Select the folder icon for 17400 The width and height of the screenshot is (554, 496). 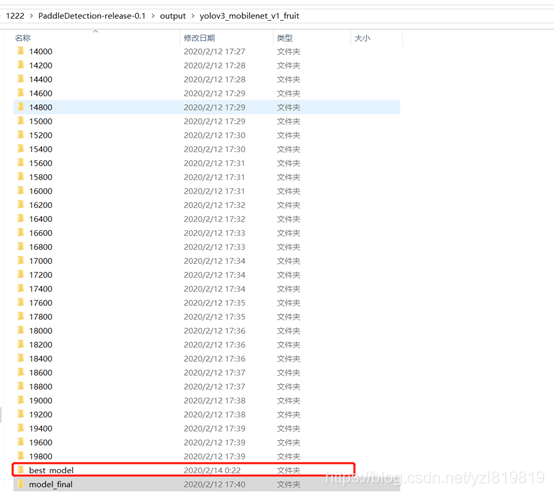[21, 289]
